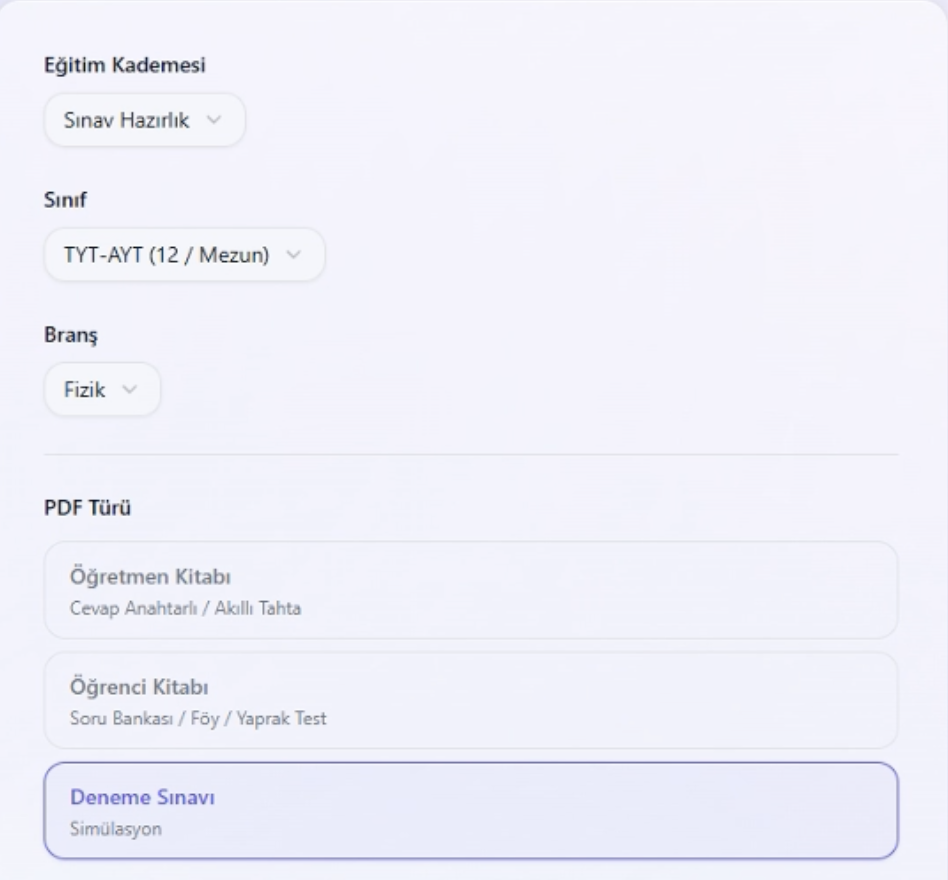
Task: Expand the TYT-AYT (12 / Mezun) class dropdown
Action: click(x=184, y=254)
